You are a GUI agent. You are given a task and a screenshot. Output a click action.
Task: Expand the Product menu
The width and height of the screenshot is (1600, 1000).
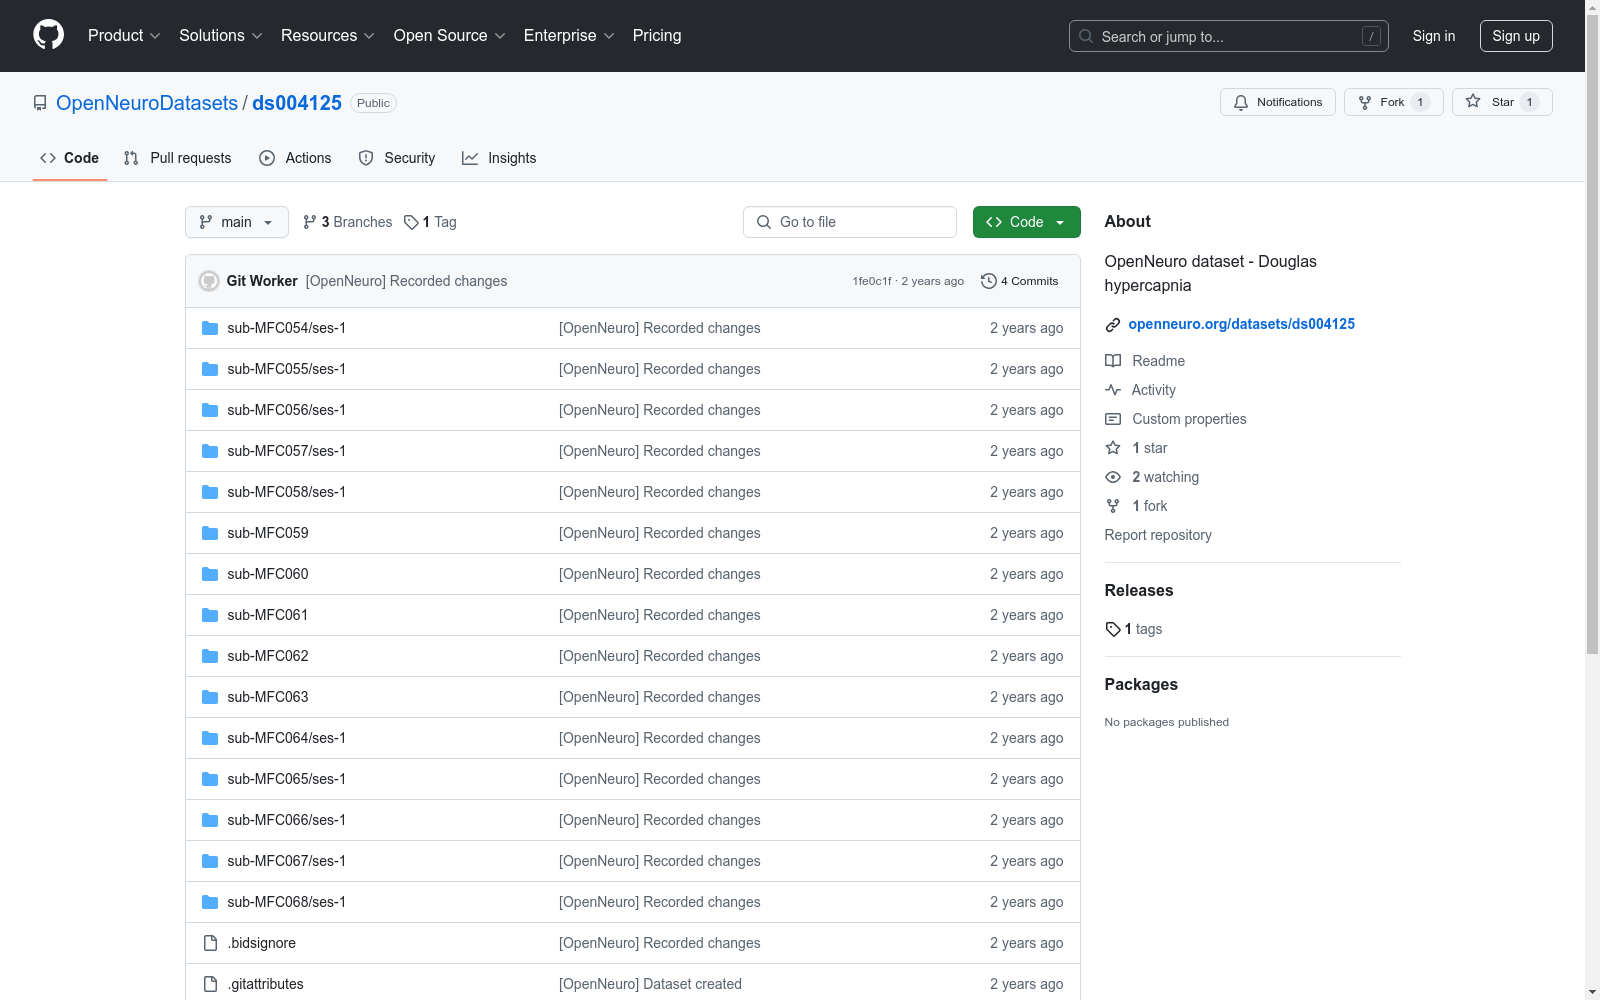point(124,35)
